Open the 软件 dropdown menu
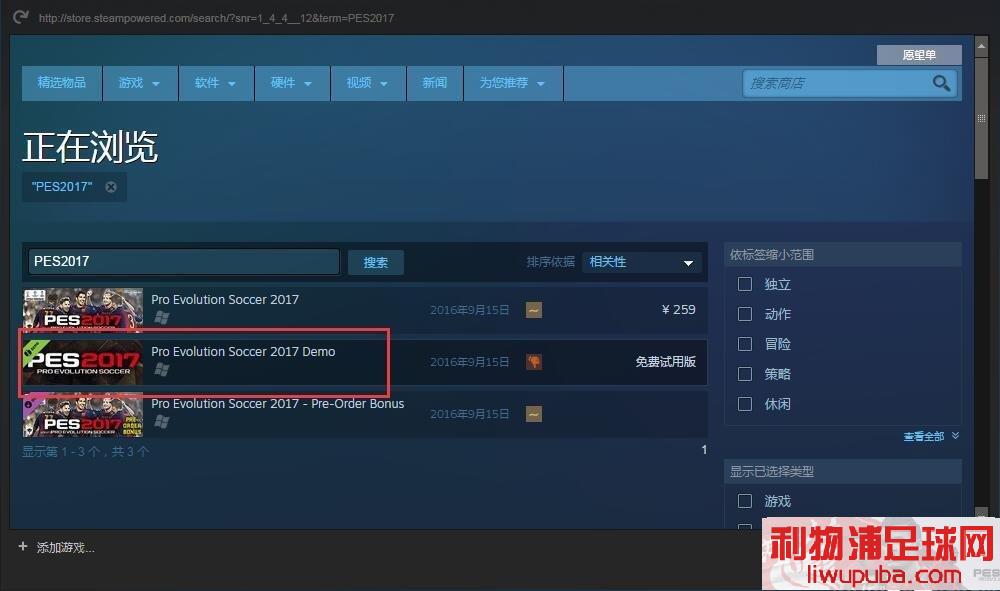 click(x=216, y=83)
